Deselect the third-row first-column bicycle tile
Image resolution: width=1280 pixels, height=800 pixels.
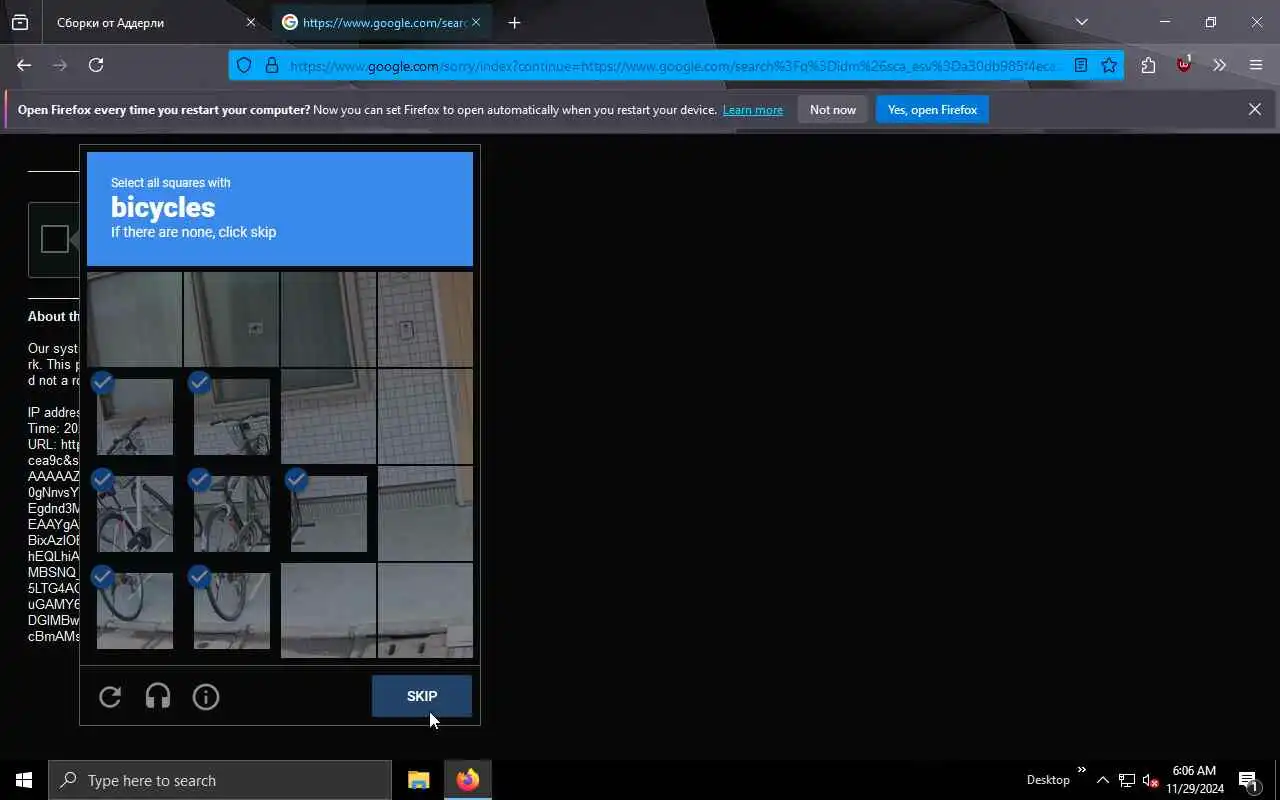(135, 513)
